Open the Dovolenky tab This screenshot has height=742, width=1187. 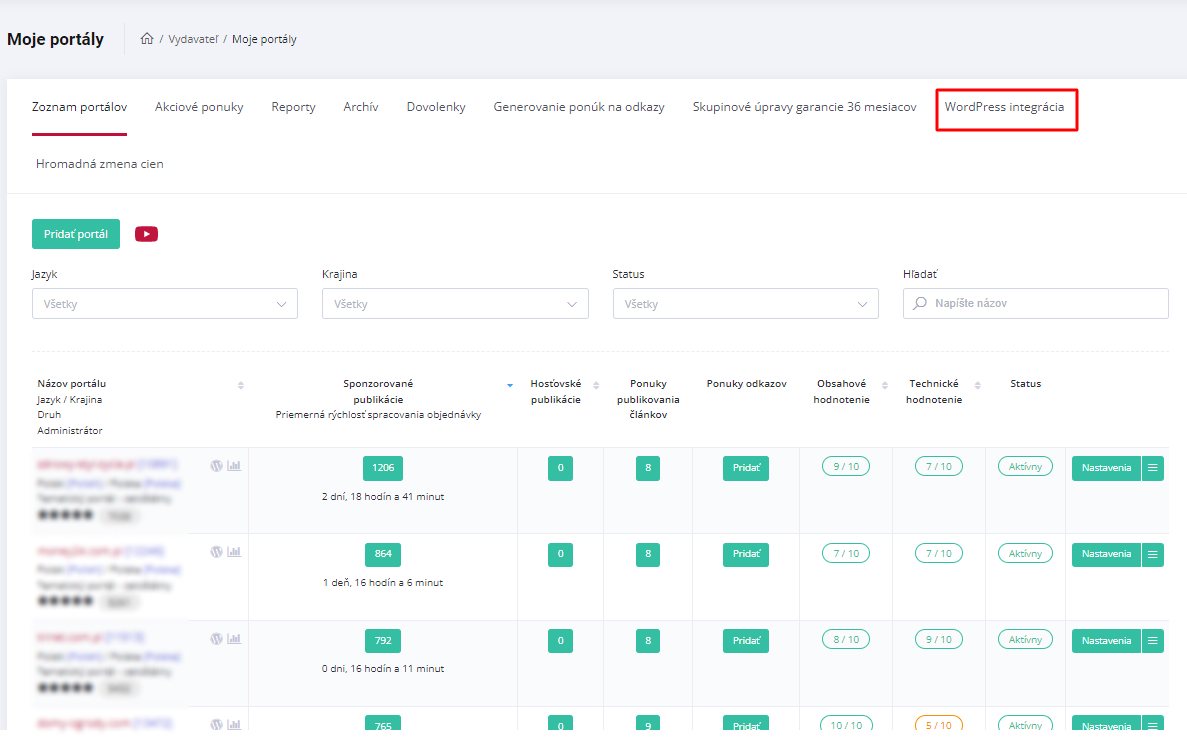(436, 108)
